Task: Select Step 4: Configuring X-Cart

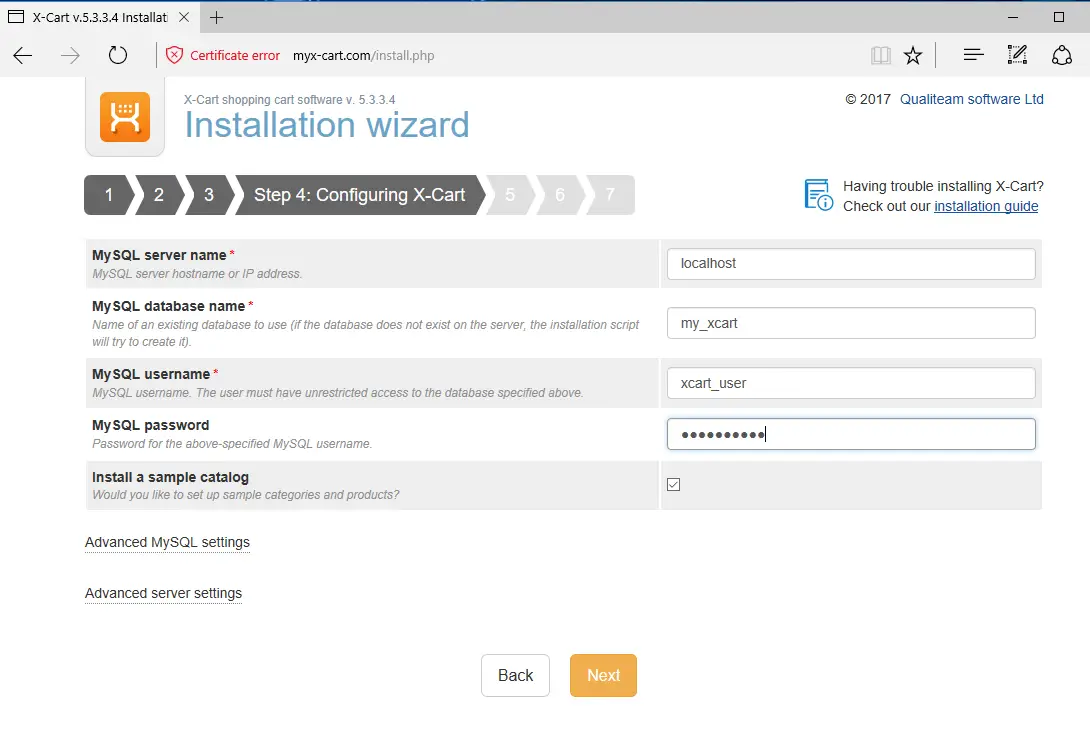Action: pyautogui.click(x=359, y=195)
